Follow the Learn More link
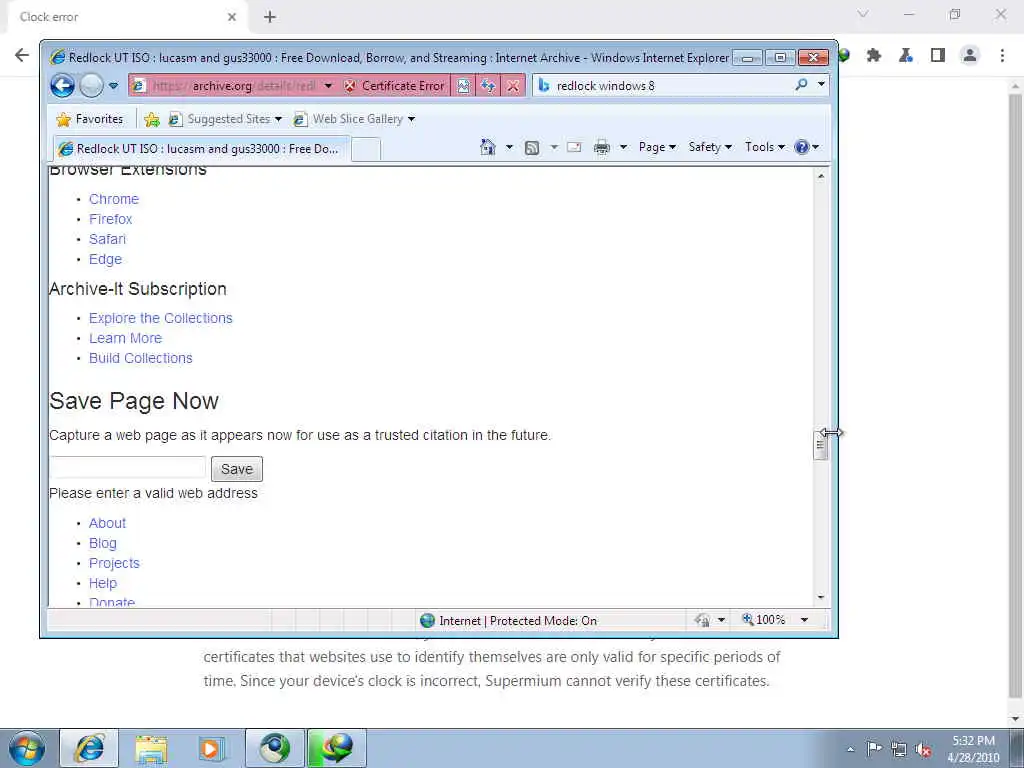Screen dimensions: 1024x768 point(125,338)
